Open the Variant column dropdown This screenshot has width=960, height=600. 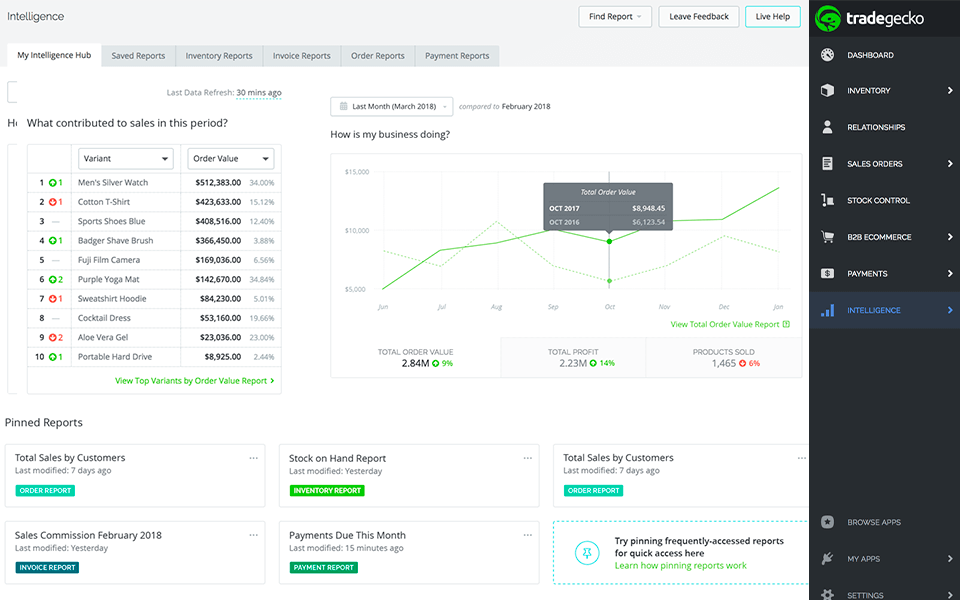[125, 158]
